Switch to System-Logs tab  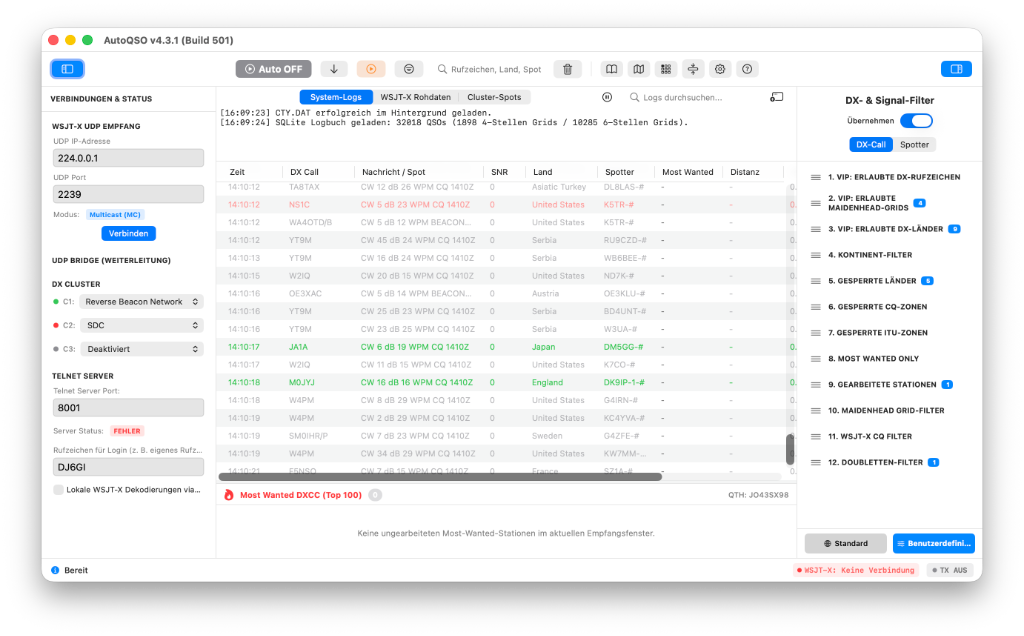point(336,97)
